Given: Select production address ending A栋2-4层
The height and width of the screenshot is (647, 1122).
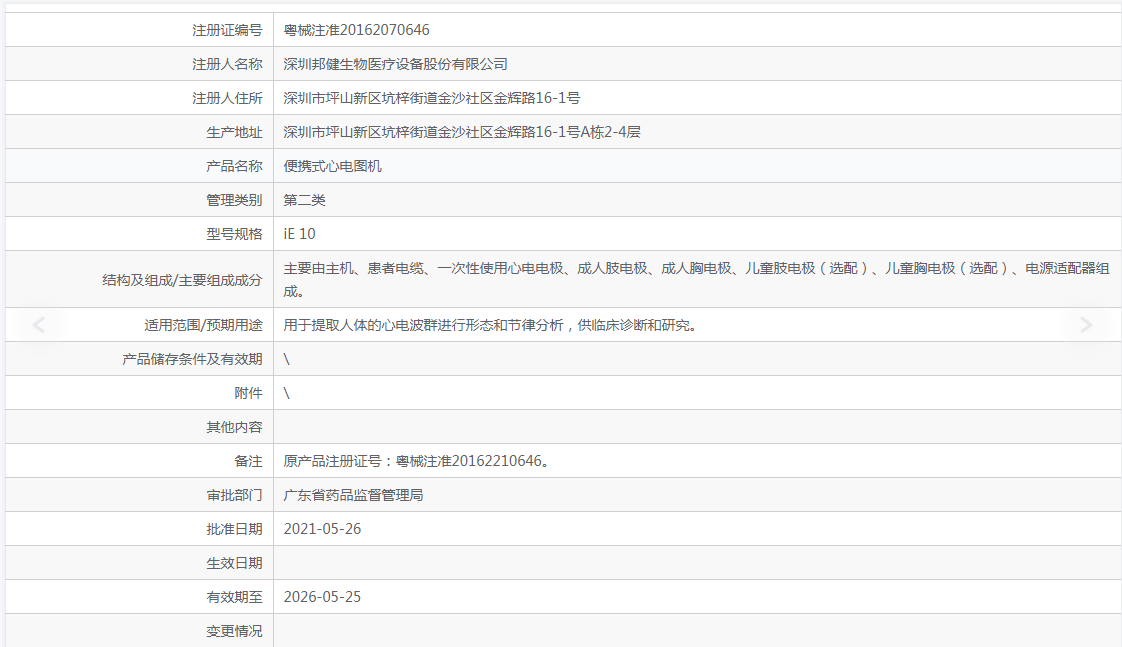Looking at the screenshot, I should pos(462,132).
